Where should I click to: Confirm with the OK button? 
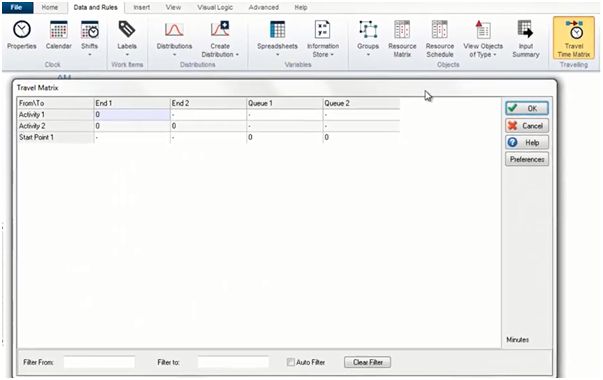527,108
